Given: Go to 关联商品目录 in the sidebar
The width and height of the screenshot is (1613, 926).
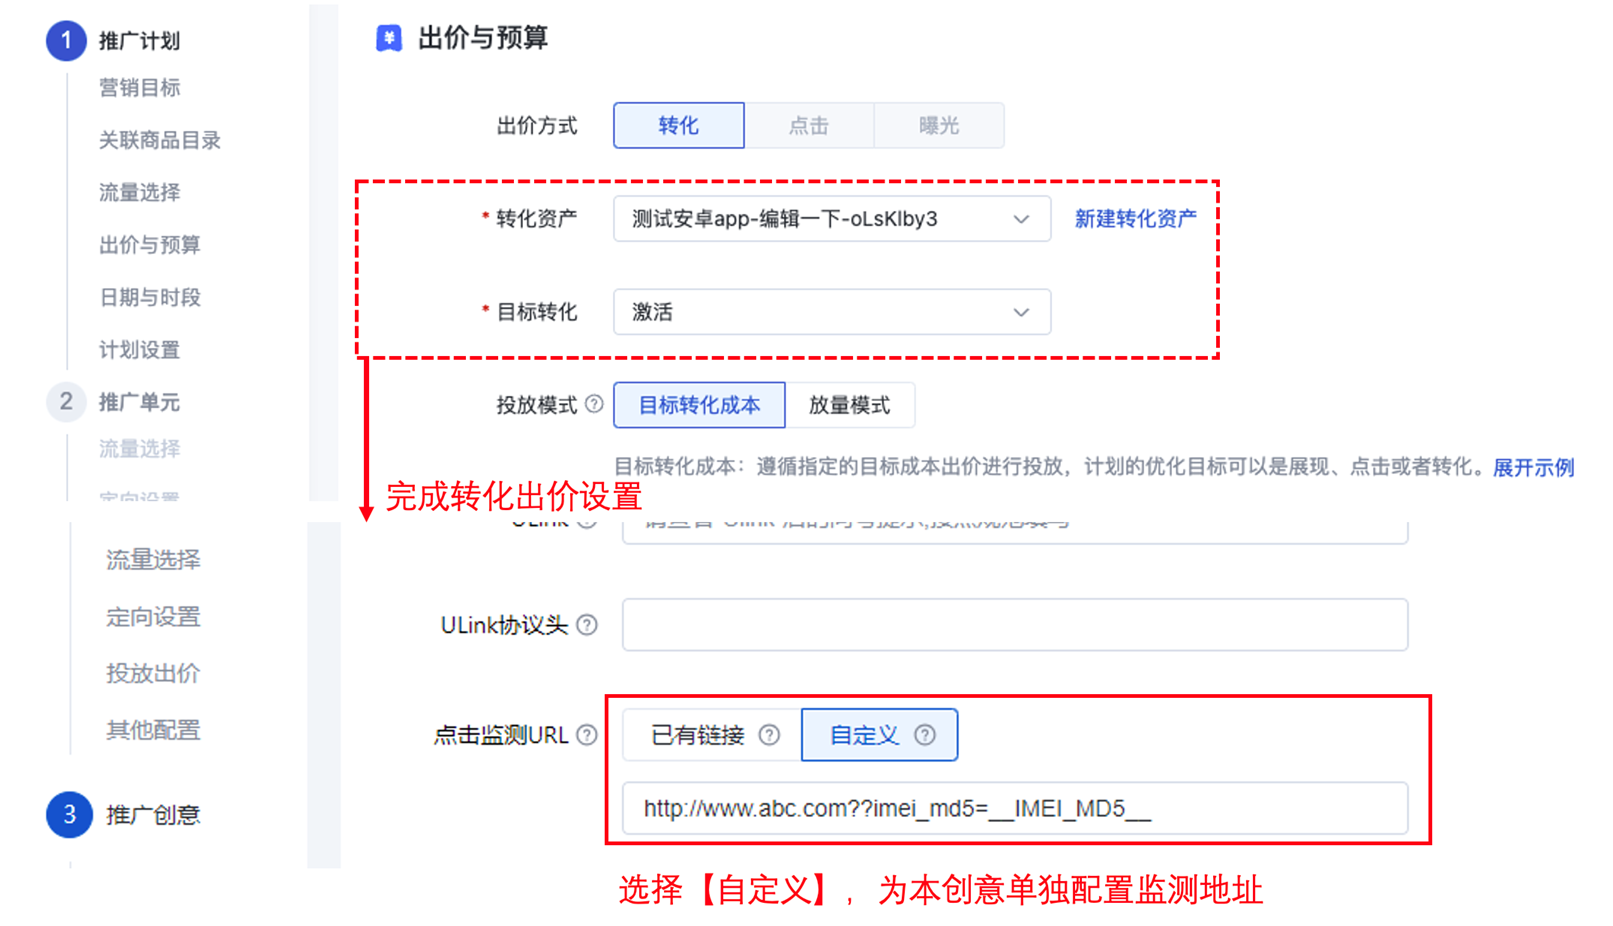Looking at the screenshot, I should click(160, 140).
